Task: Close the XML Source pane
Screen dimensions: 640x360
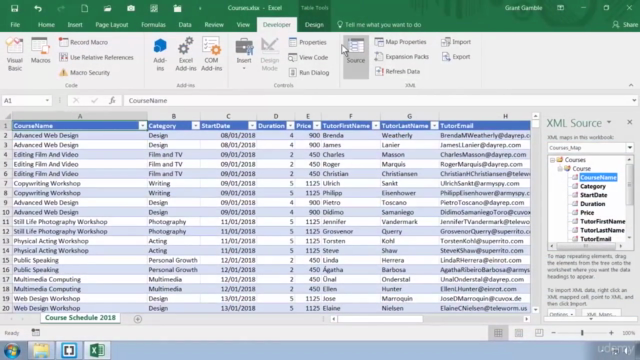Action: tap(630, 122)
